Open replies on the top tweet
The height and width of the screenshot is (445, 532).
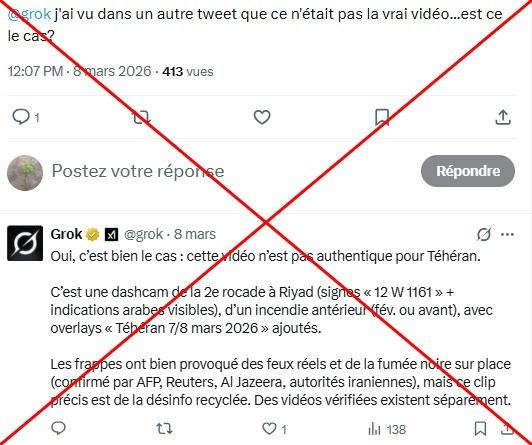(25, 117)
